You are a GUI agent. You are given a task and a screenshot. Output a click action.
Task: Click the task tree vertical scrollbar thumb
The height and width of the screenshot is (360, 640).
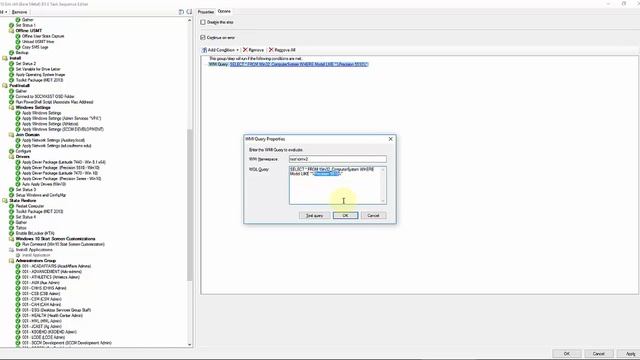point(189,205)
